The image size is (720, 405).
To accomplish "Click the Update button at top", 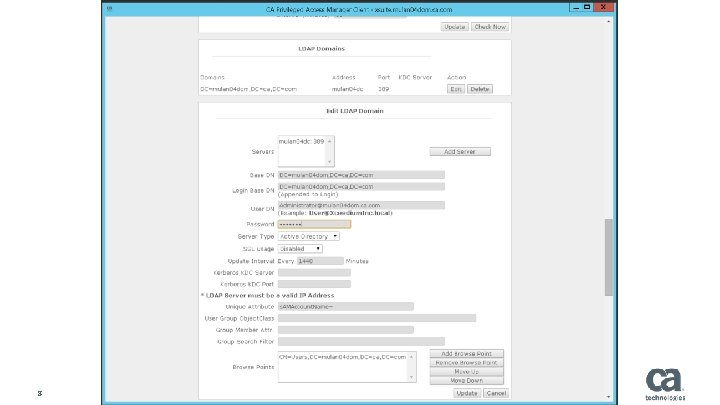I will 455,27.
